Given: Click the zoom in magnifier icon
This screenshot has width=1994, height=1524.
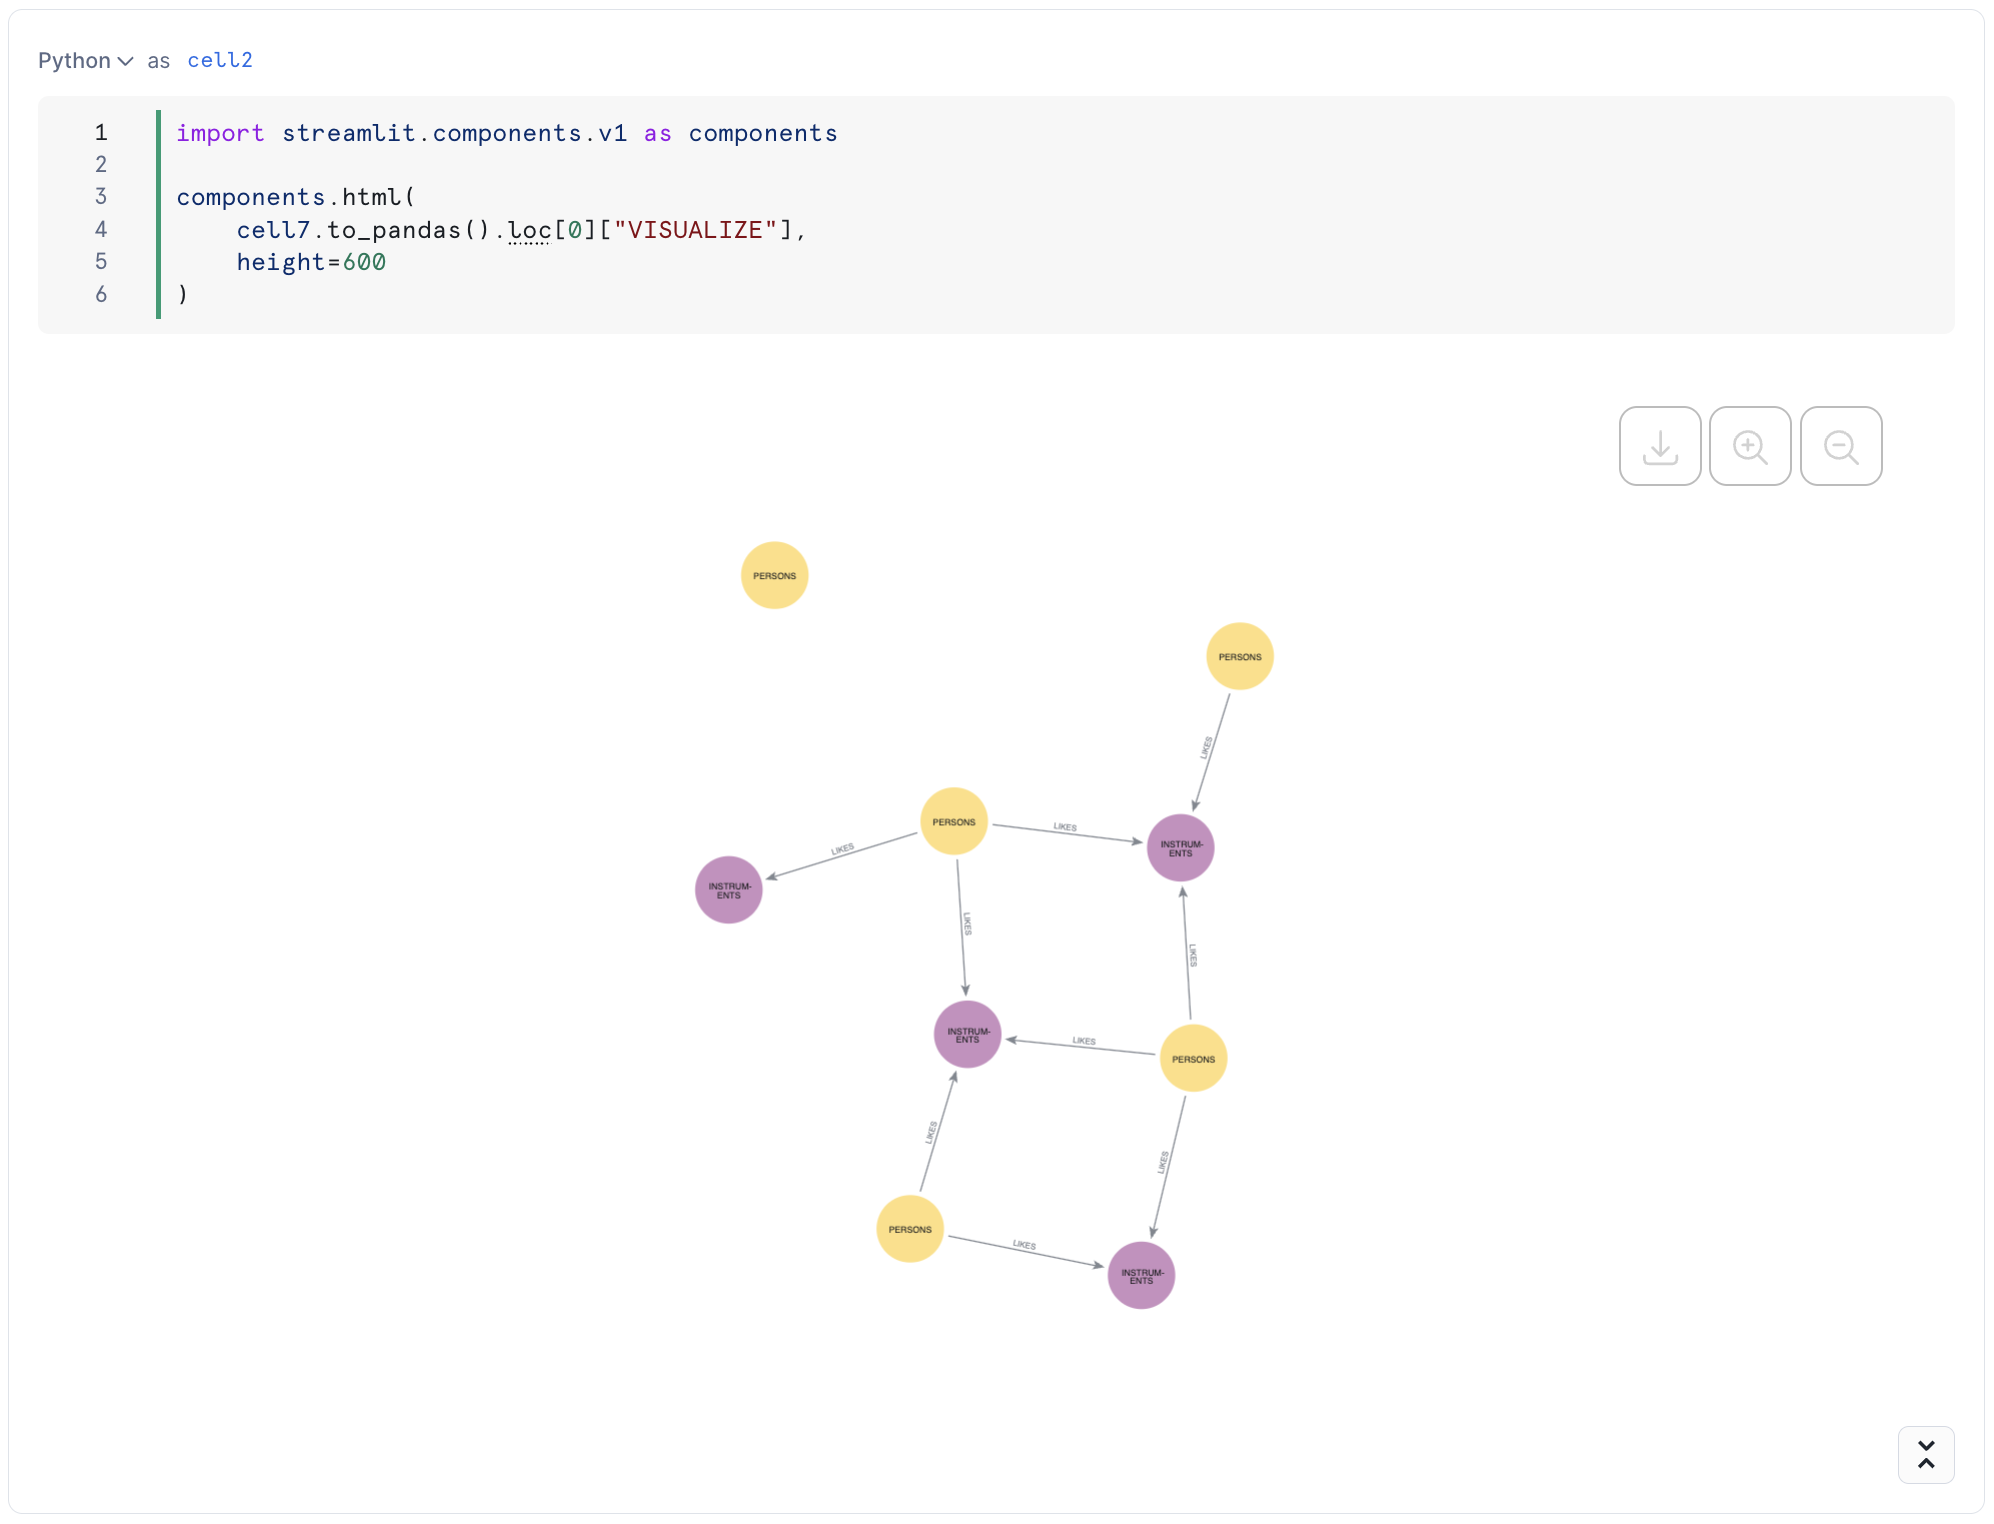Looking at the screenshot, I should (1750, 446).
